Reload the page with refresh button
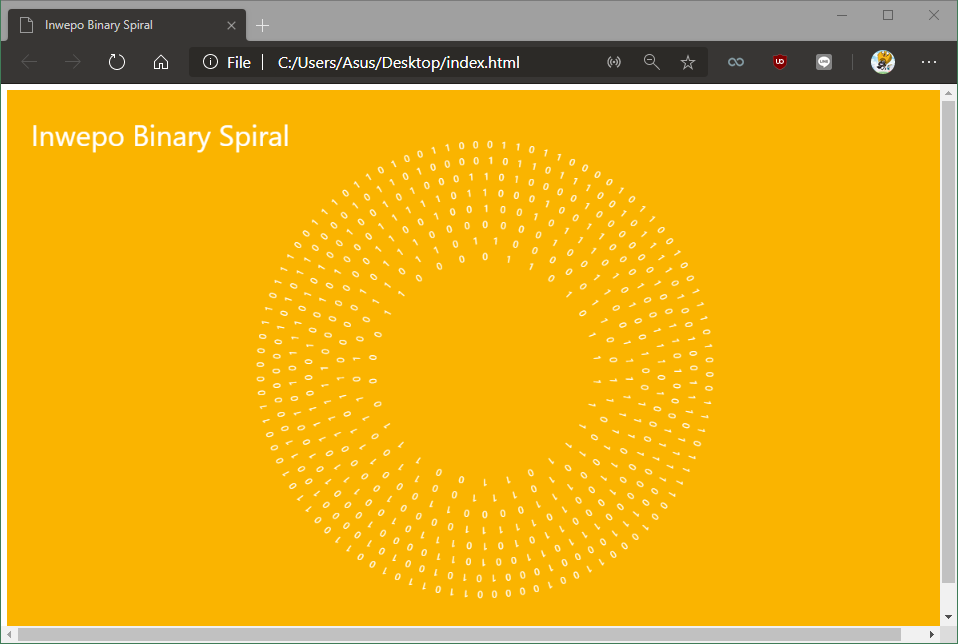 point(117,62)
